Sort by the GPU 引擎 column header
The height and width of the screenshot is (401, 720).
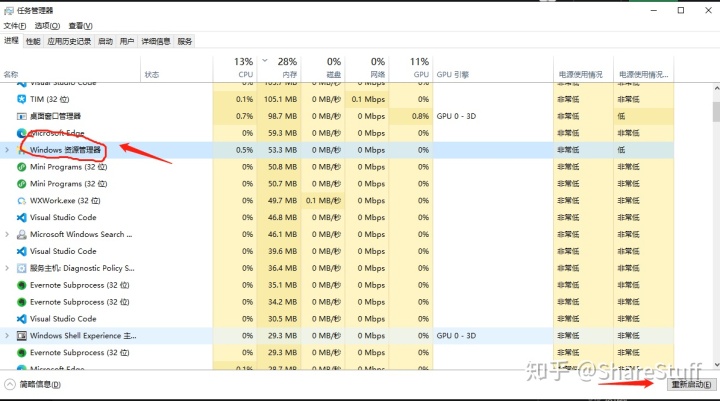point(493,69)
